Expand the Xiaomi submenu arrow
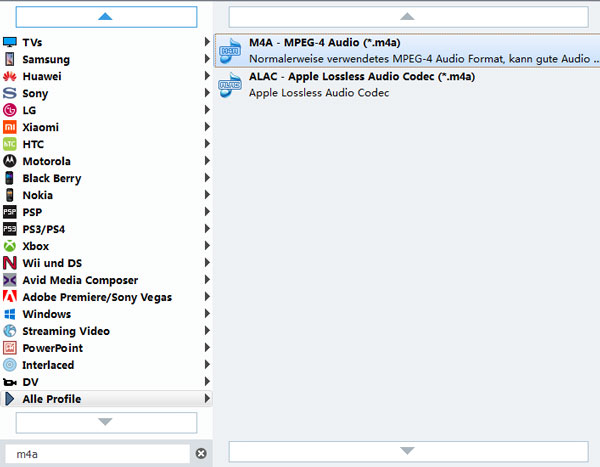The height and width of the screenshot is (467, 600). 207,127
